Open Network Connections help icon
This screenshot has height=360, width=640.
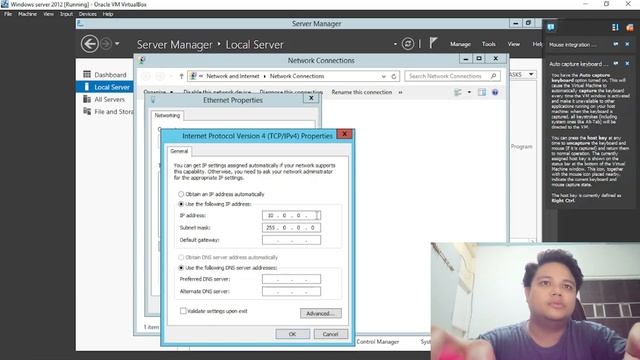click(x=495, y=92)
